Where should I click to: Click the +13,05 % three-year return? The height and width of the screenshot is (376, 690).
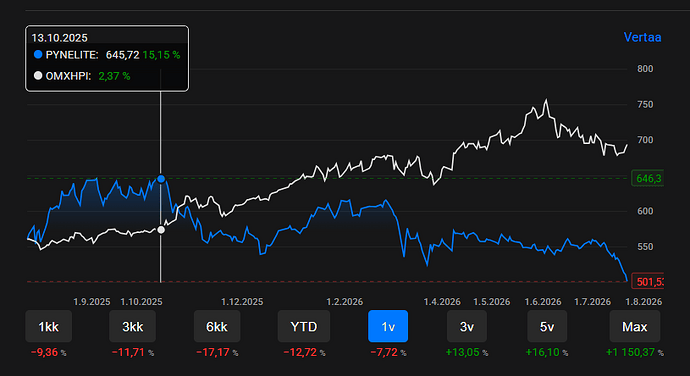(x=467, y=353)
